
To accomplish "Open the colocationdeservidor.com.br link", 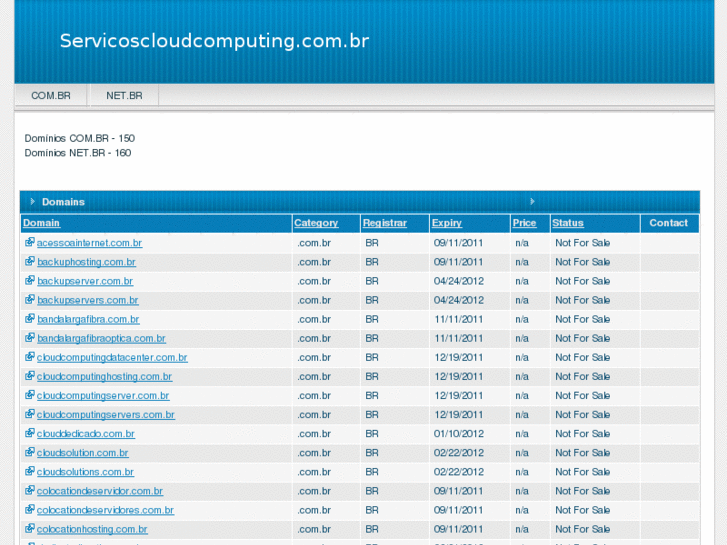I will coord(100,491).
